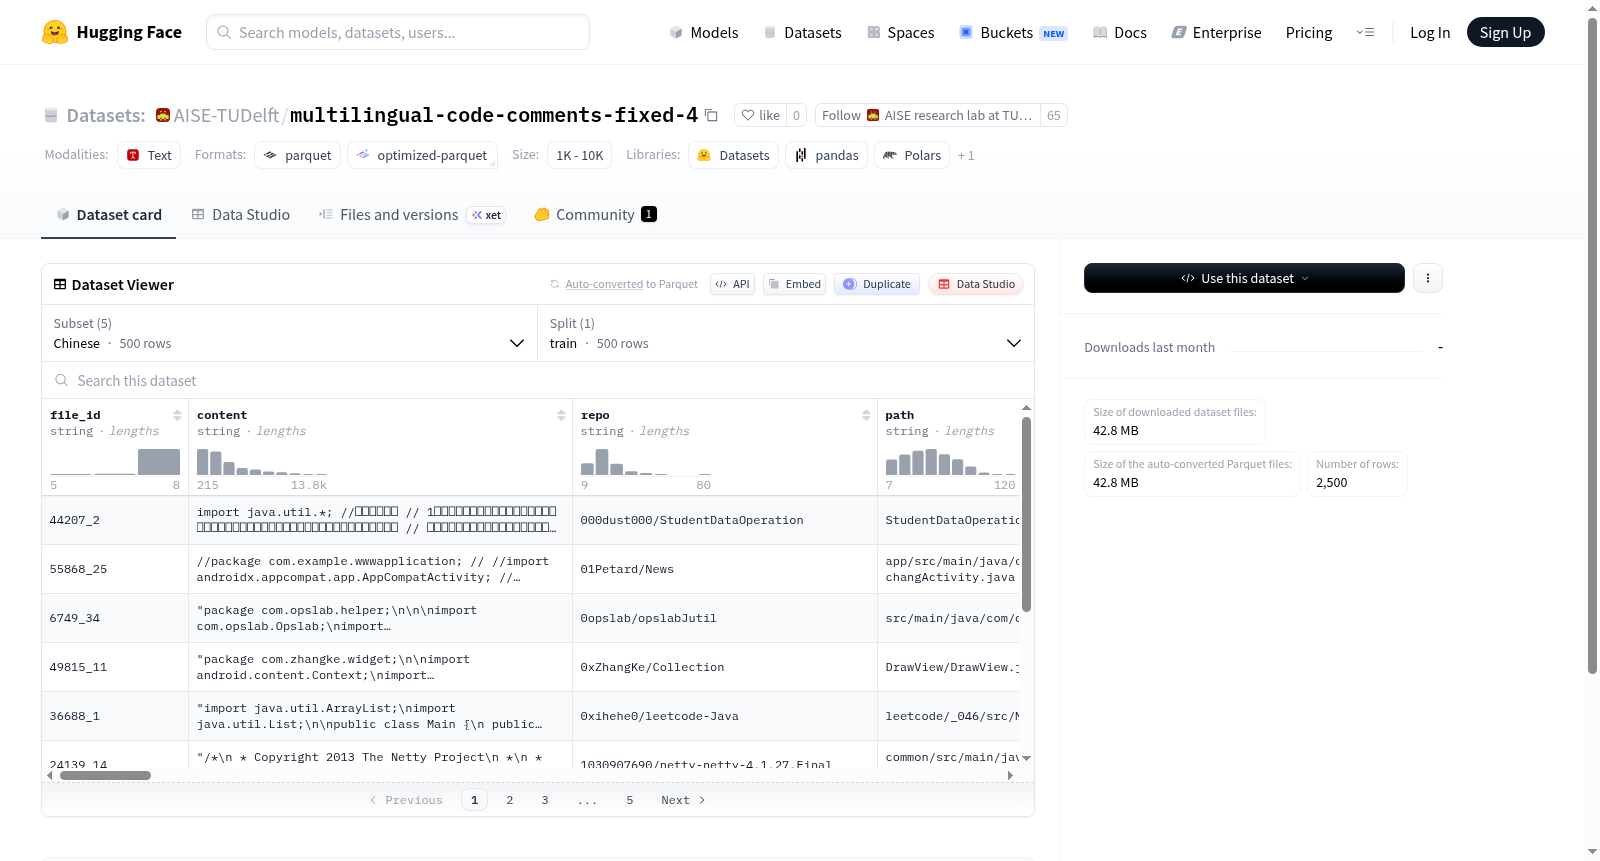The image size is (1600, 861).
Task: Sort the content column
Action: click(561, 415)
